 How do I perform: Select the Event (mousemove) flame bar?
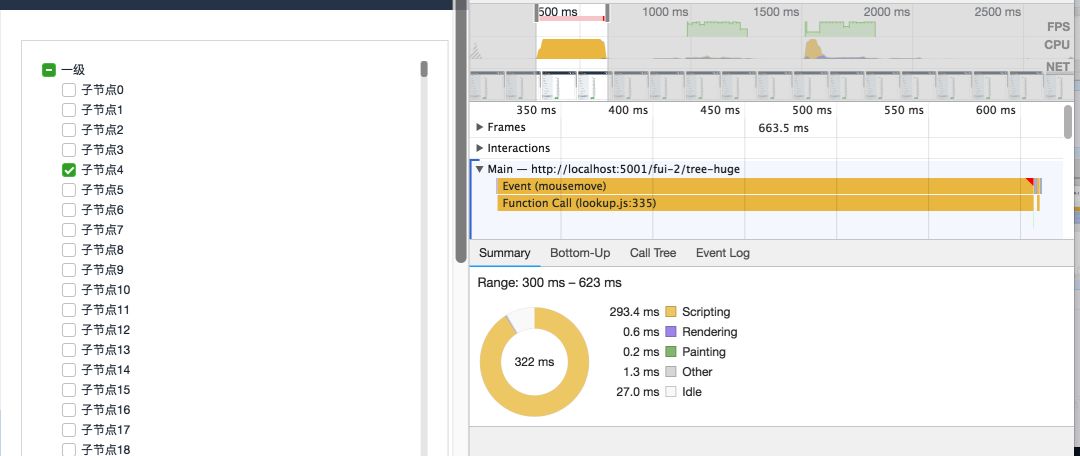click(x=760, y=186)
